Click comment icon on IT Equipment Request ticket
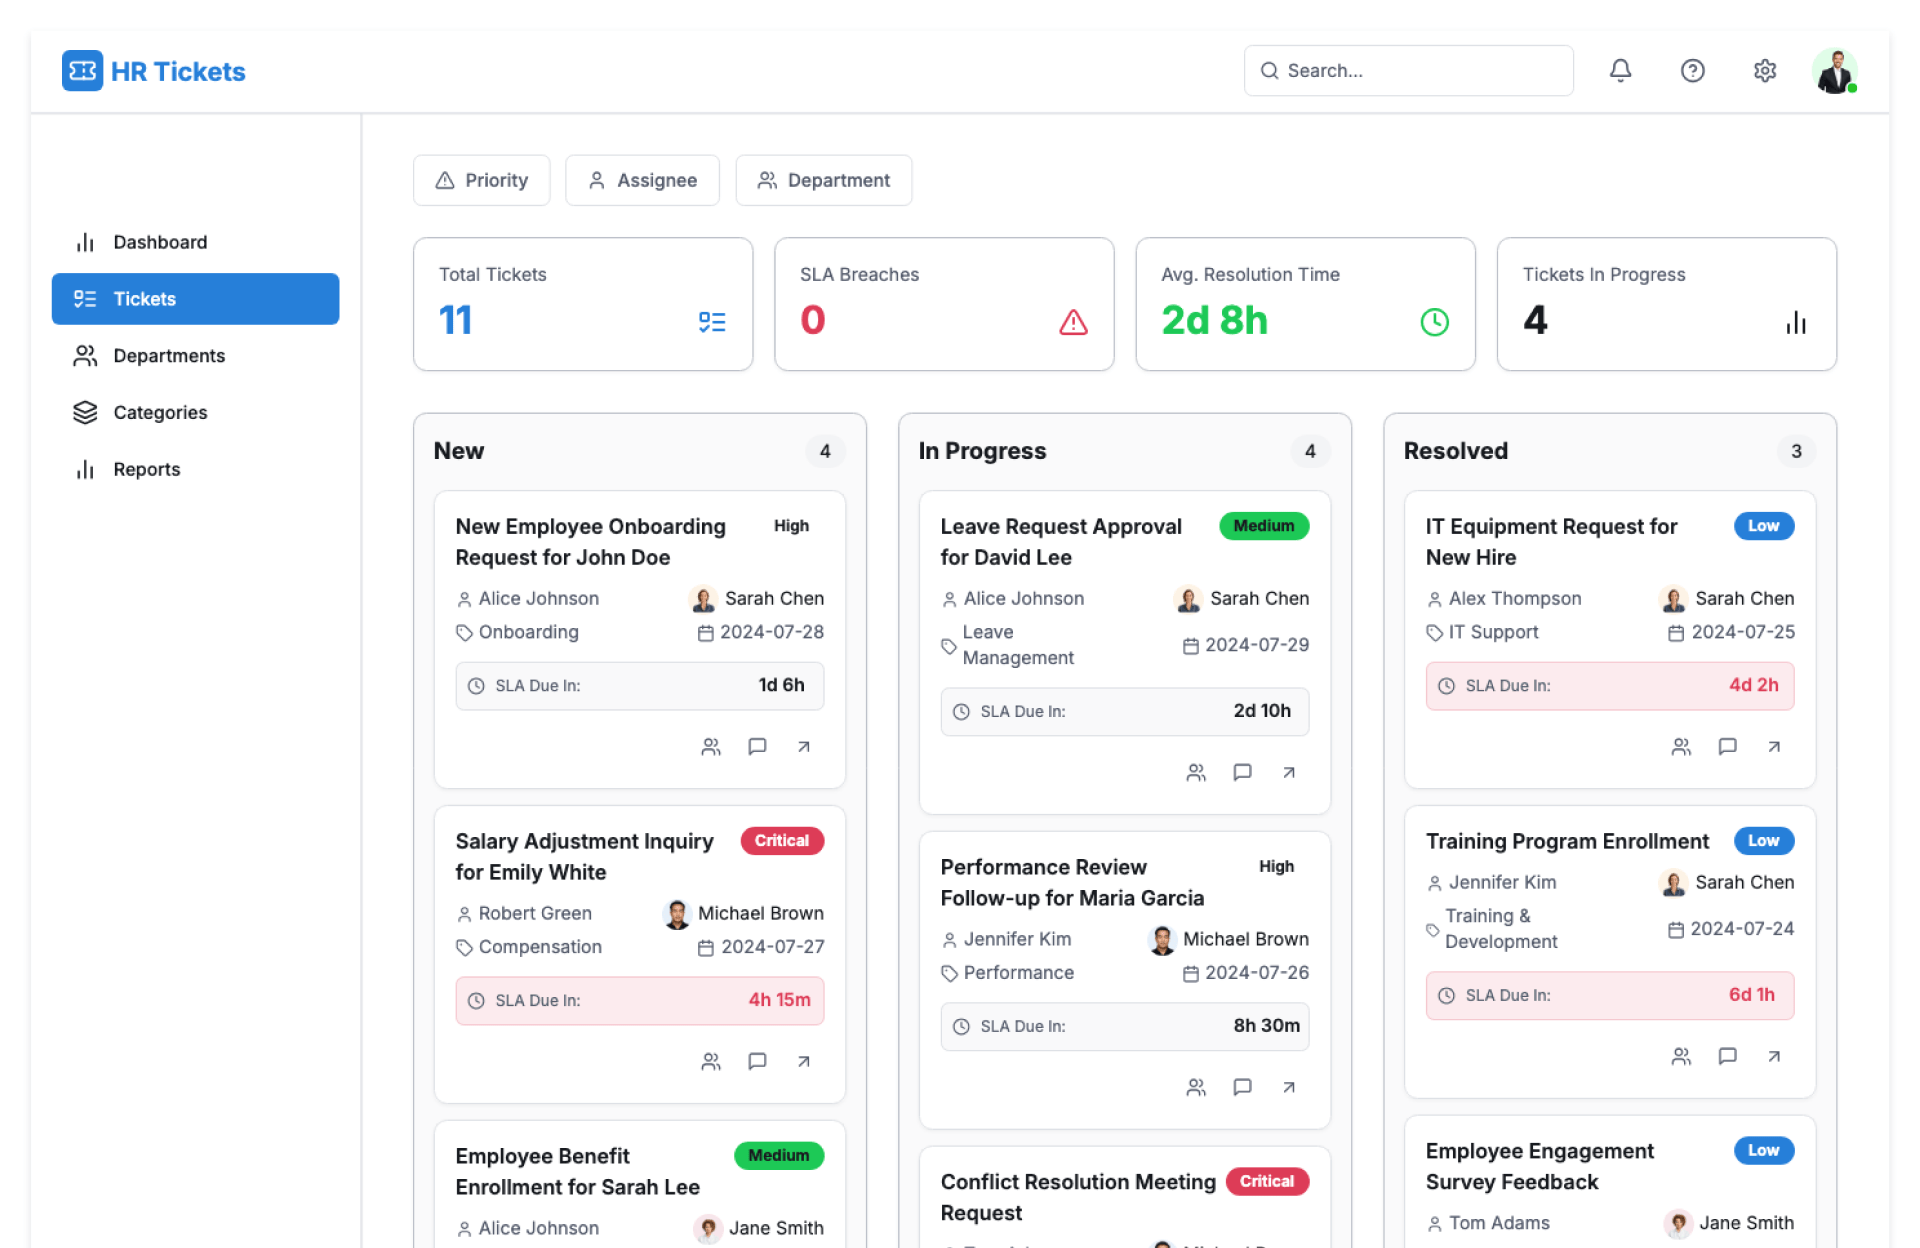1920x1248 pixels. pyautogui.click(x=1727, y=746)
